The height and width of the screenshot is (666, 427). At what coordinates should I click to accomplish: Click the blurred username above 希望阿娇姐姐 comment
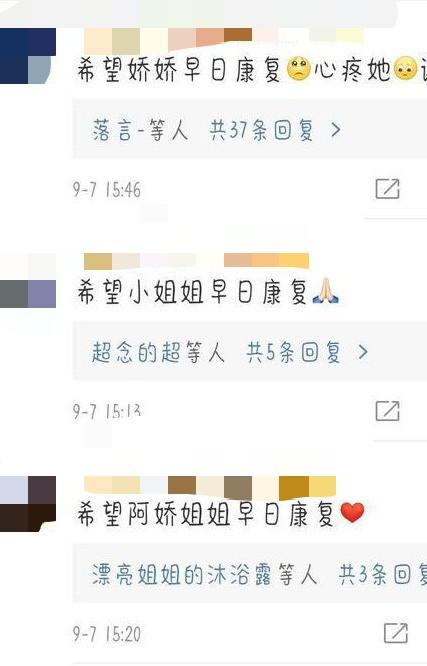click(x=210, y=486)
